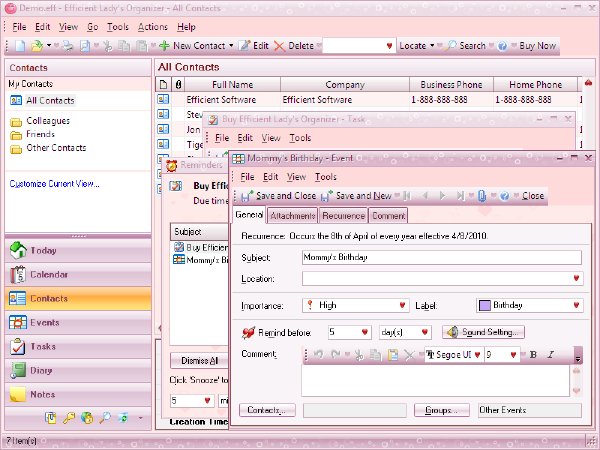Click the Contacts... button in Event window
The image size is (600, 450).
click(x=267, y=410)
